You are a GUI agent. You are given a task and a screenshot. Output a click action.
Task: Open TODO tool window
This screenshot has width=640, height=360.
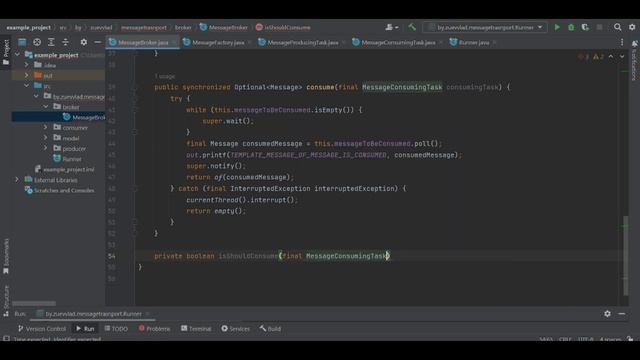(x=116, y=329)
